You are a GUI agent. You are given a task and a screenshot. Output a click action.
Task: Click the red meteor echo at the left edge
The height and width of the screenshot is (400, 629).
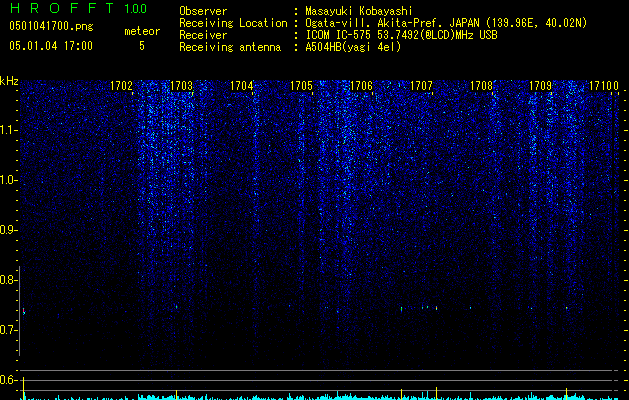coord(24,312)
